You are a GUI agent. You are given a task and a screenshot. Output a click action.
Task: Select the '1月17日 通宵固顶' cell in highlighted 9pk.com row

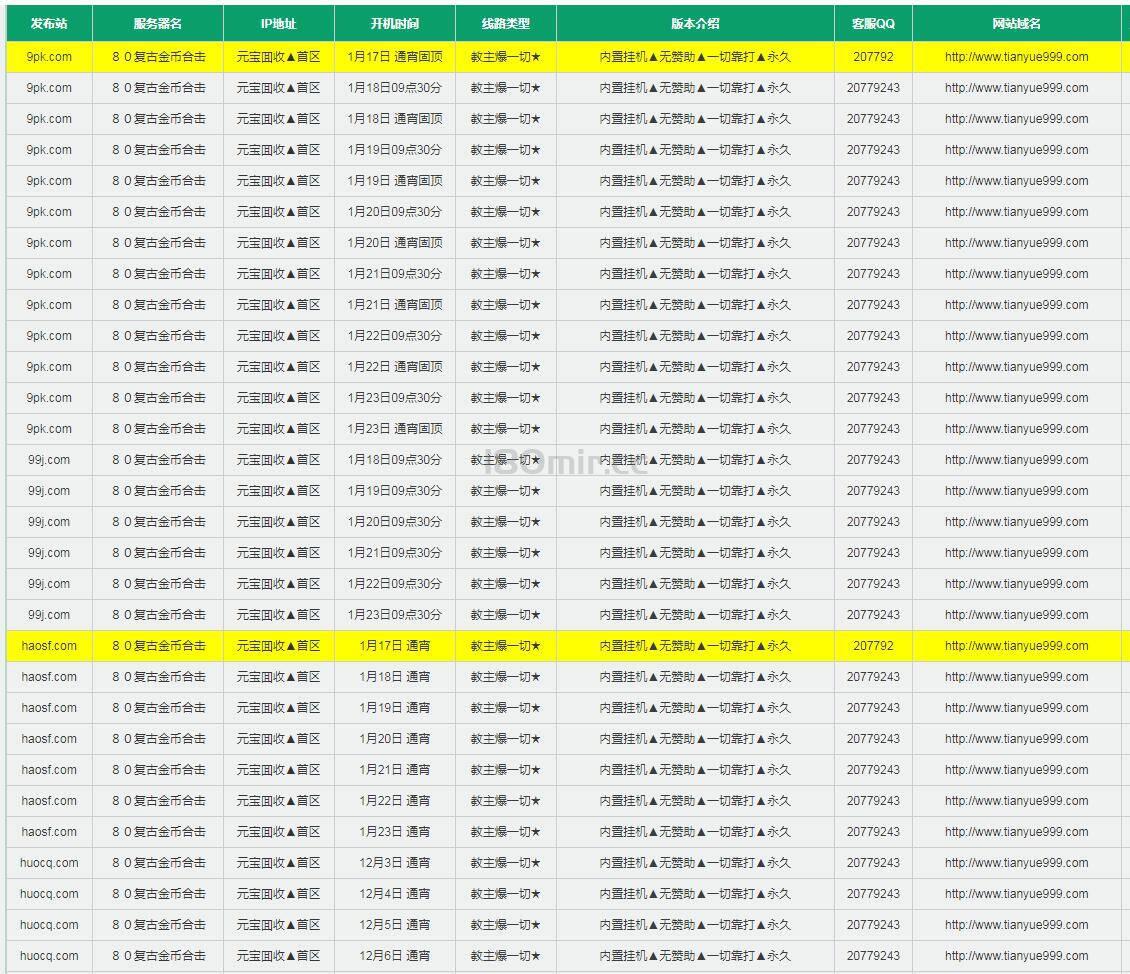tap(395, 57)
